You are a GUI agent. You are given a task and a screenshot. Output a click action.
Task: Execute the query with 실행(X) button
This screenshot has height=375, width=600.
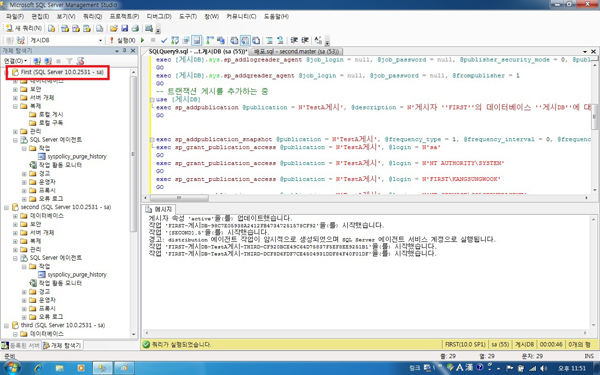coord(123,40)
